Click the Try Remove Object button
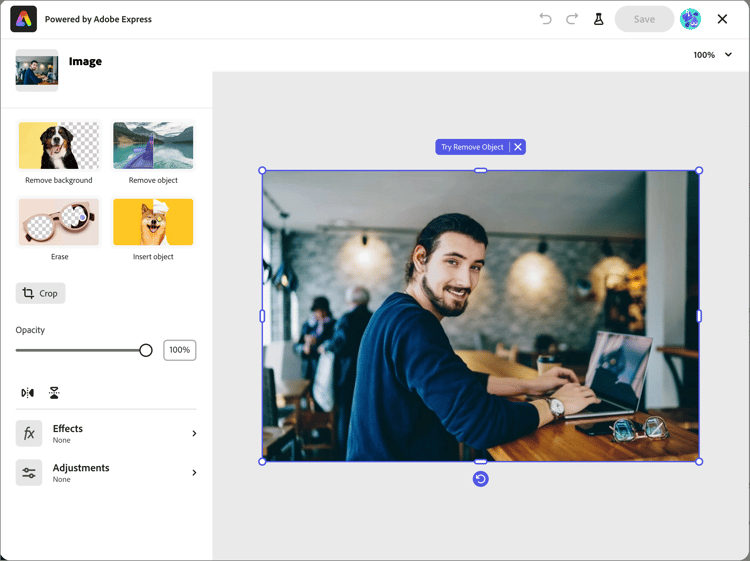The height and width of the screenshot is (561, 750). (472, 147)
